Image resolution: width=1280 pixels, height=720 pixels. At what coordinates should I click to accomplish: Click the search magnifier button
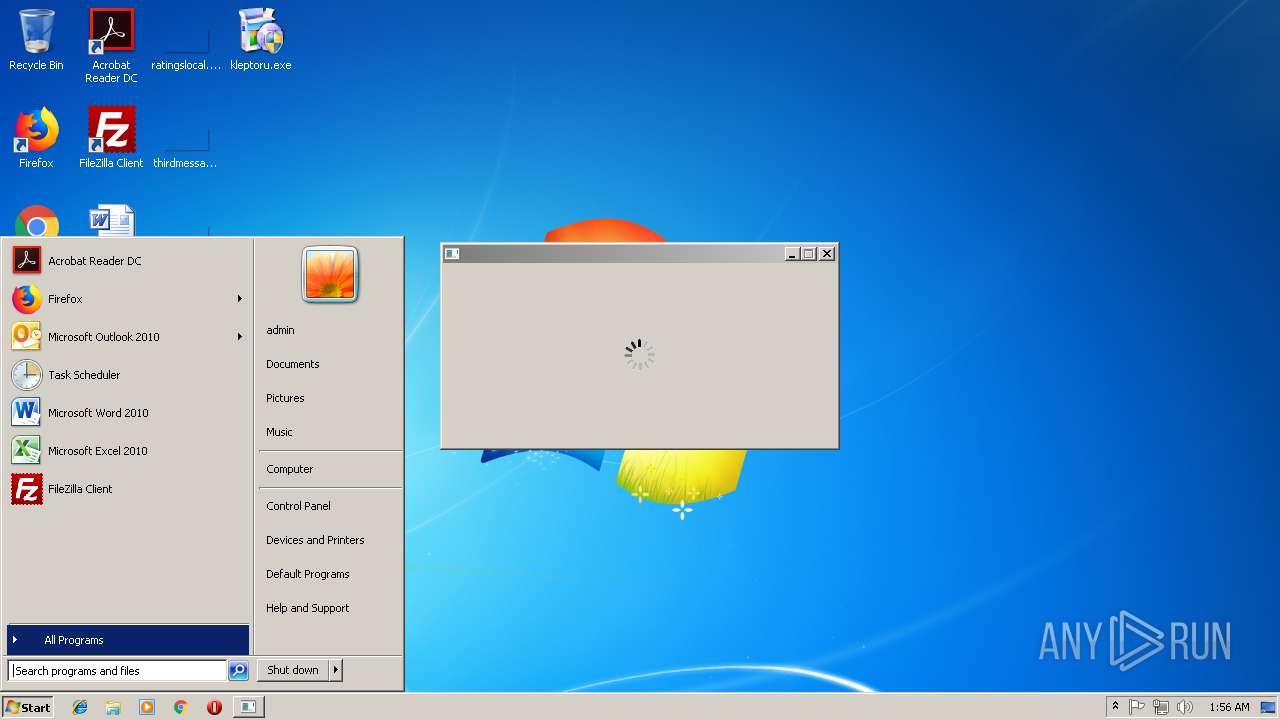[238, 671]
